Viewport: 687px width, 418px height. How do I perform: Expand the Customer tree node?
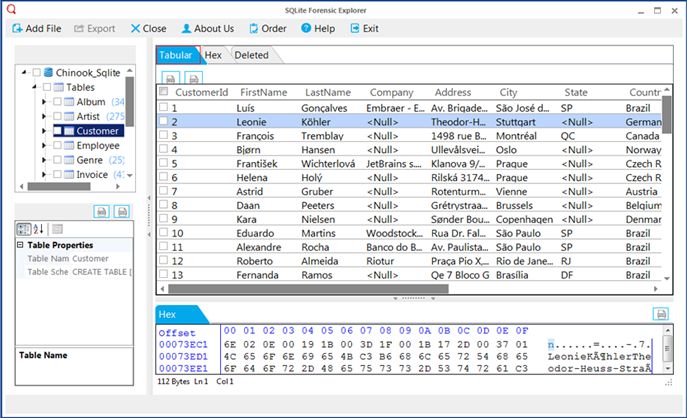[x=44, y=131]
